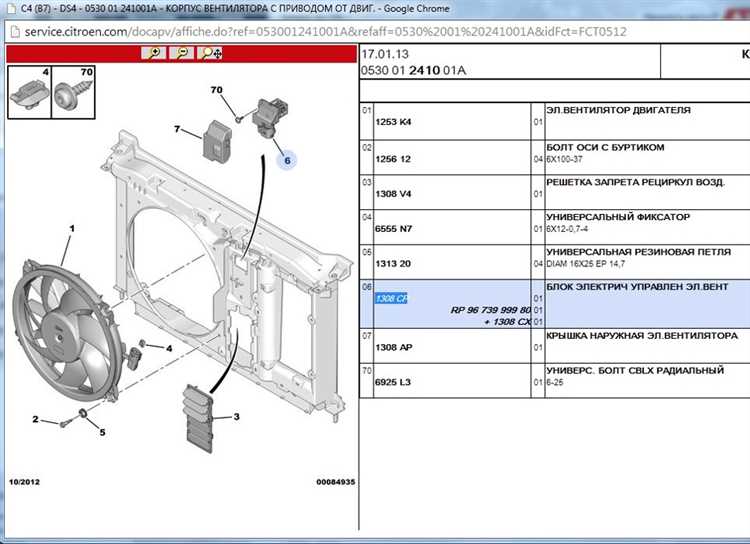
Task: Select callout number 2 near the bolt
Action: click(x=35, y=419)
